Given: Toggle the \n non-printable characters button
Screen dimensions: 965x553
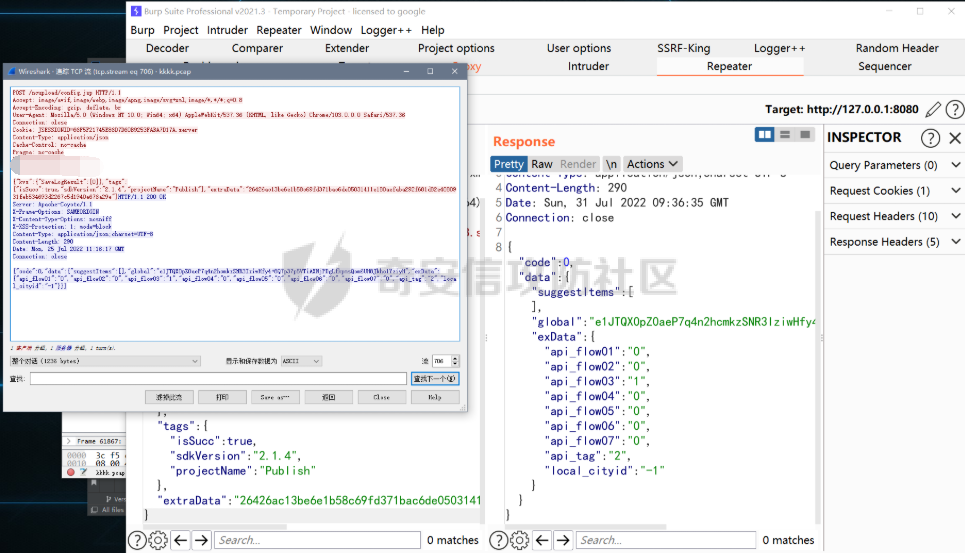Looking at the screenshot, I should (x=611, y=164).
